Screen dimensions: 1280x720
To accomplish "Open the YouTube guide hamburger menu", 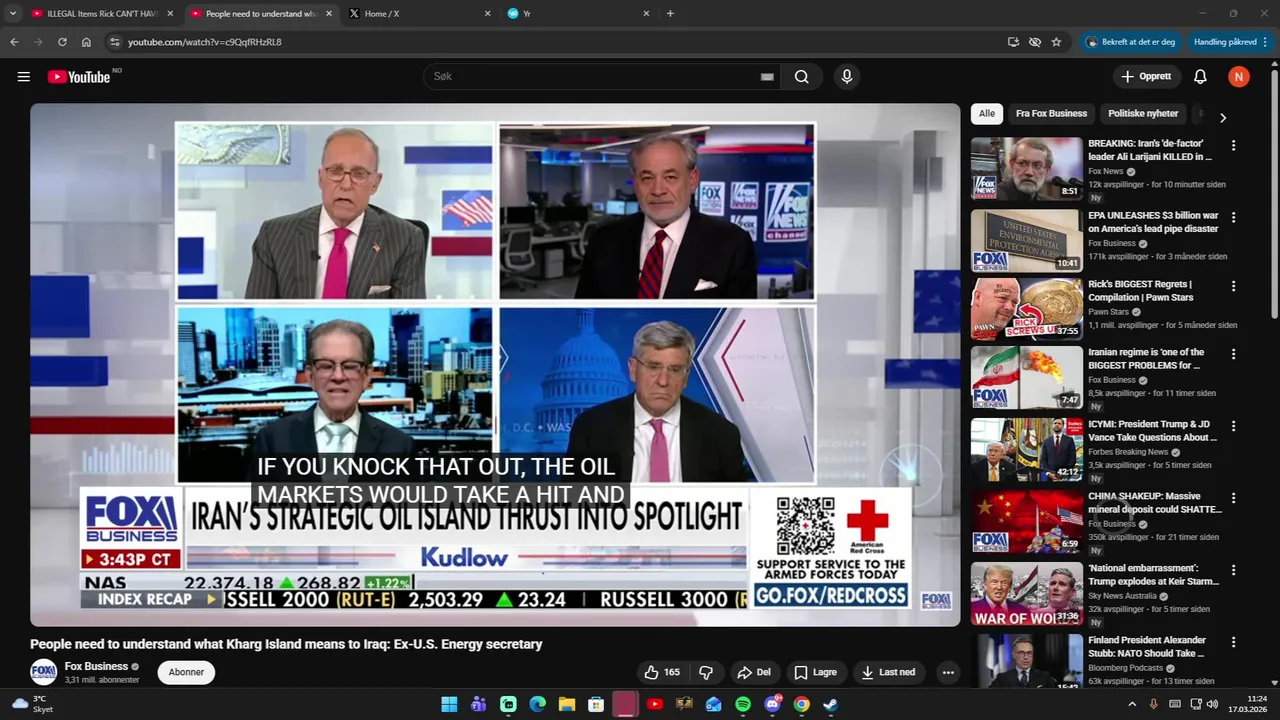I will (24, 77).
